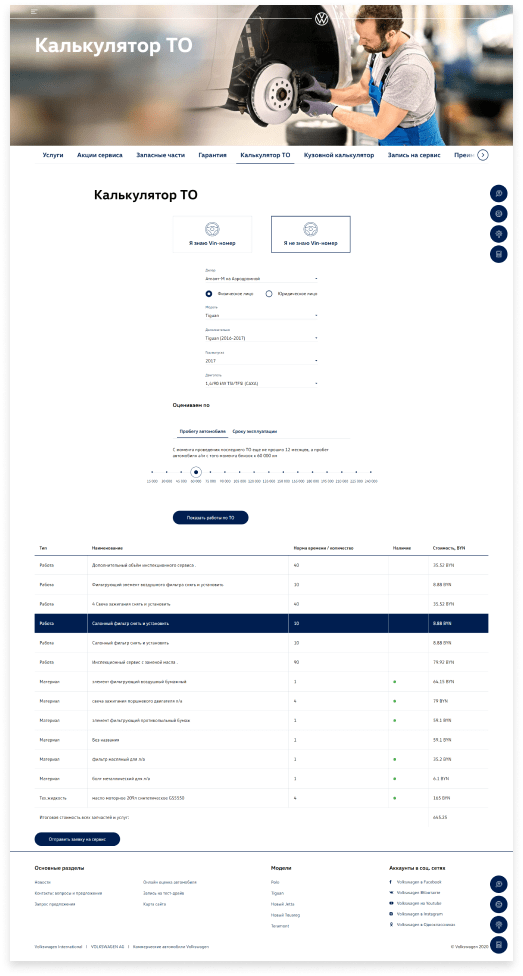Click row 'масло моторное 209л синтетическое G55550'
The height and width of the screenshot is (976, 523).
[x=262, y=797]
